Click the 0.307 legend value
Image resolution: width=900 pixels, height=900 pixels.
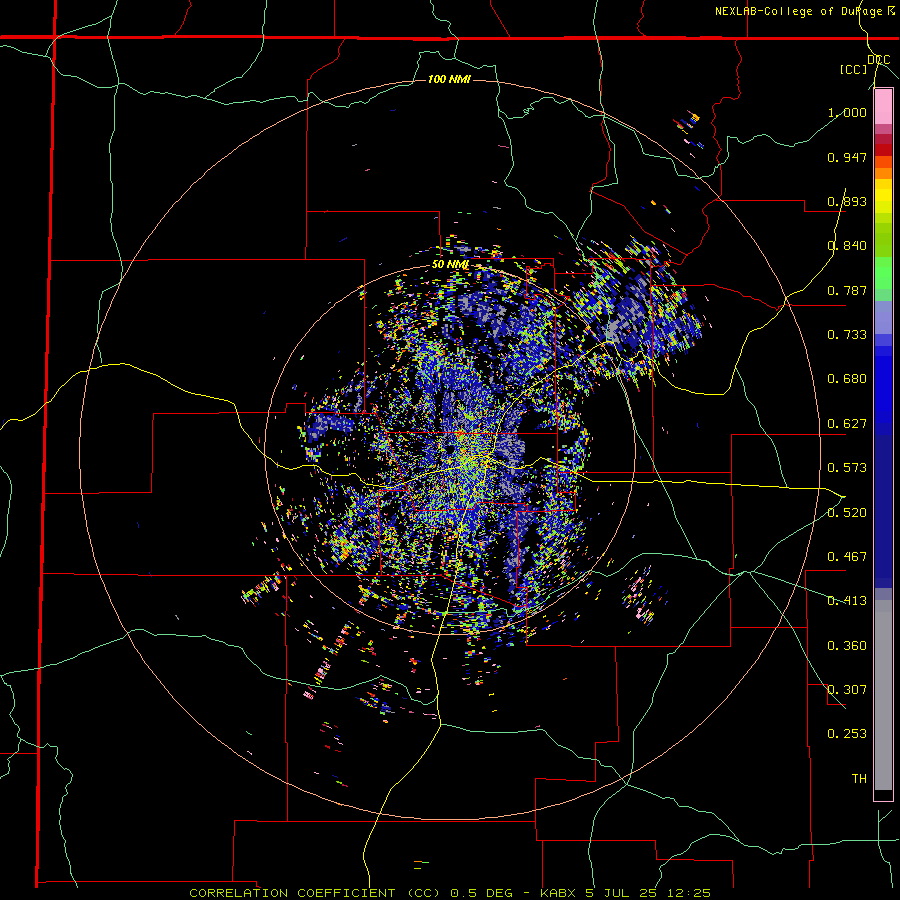847,690
